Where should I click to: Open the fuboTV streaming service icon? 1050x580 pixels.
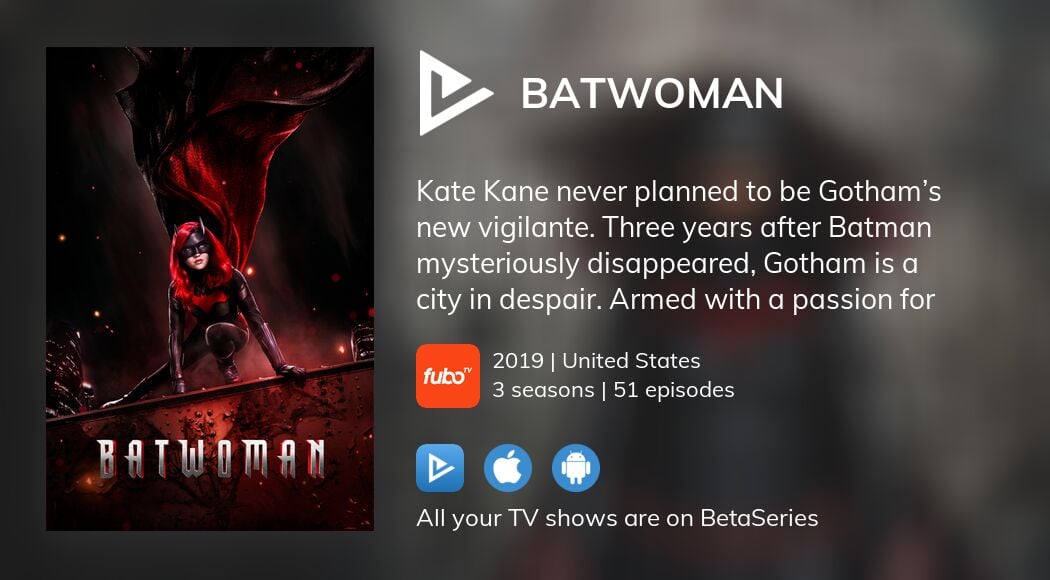point(447,376)
